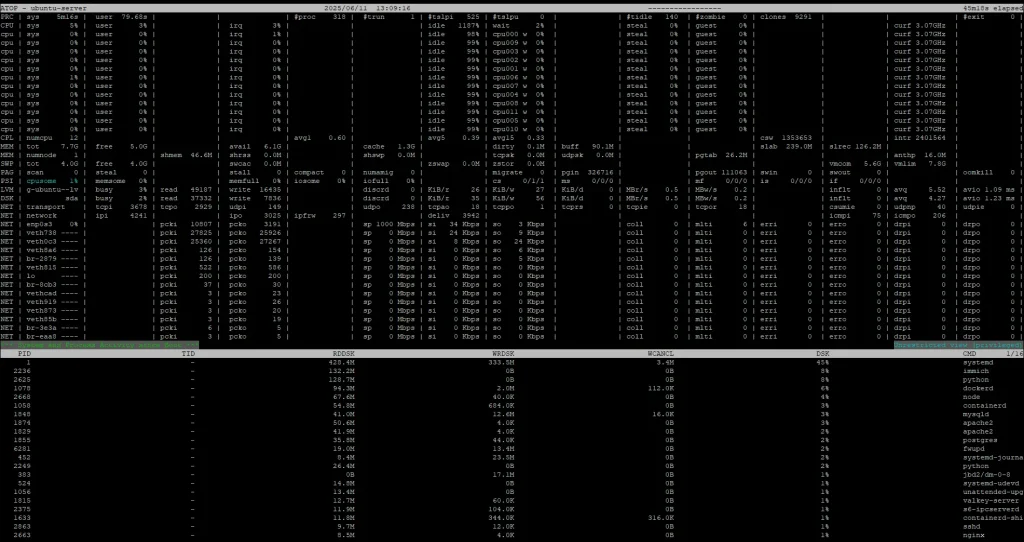This screenshot has width=1024, height=542.
Task: Click the avg1 0.60 load value
Action: [x=319, y=138]
